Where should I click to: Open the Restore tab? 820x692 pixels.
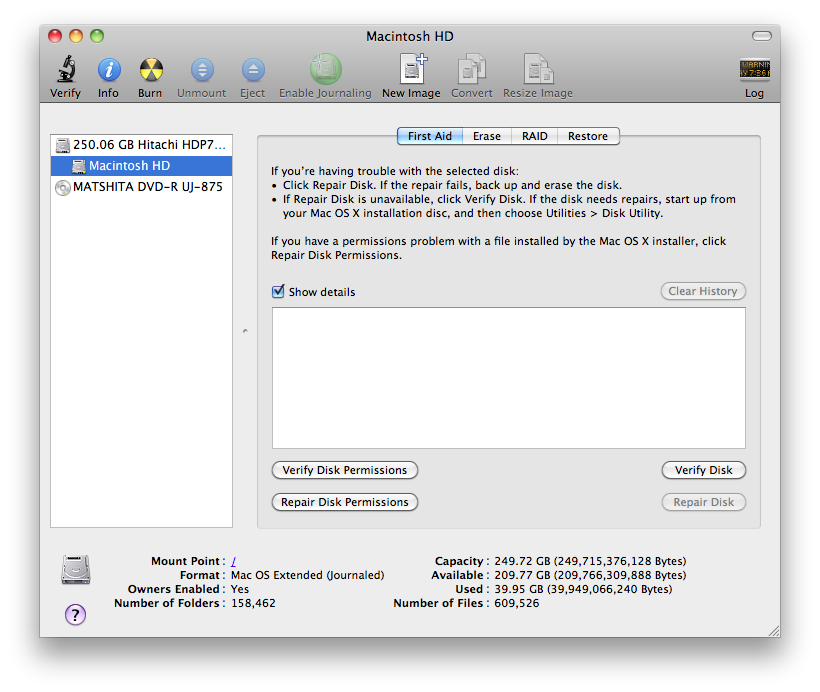tap(588, 136)
